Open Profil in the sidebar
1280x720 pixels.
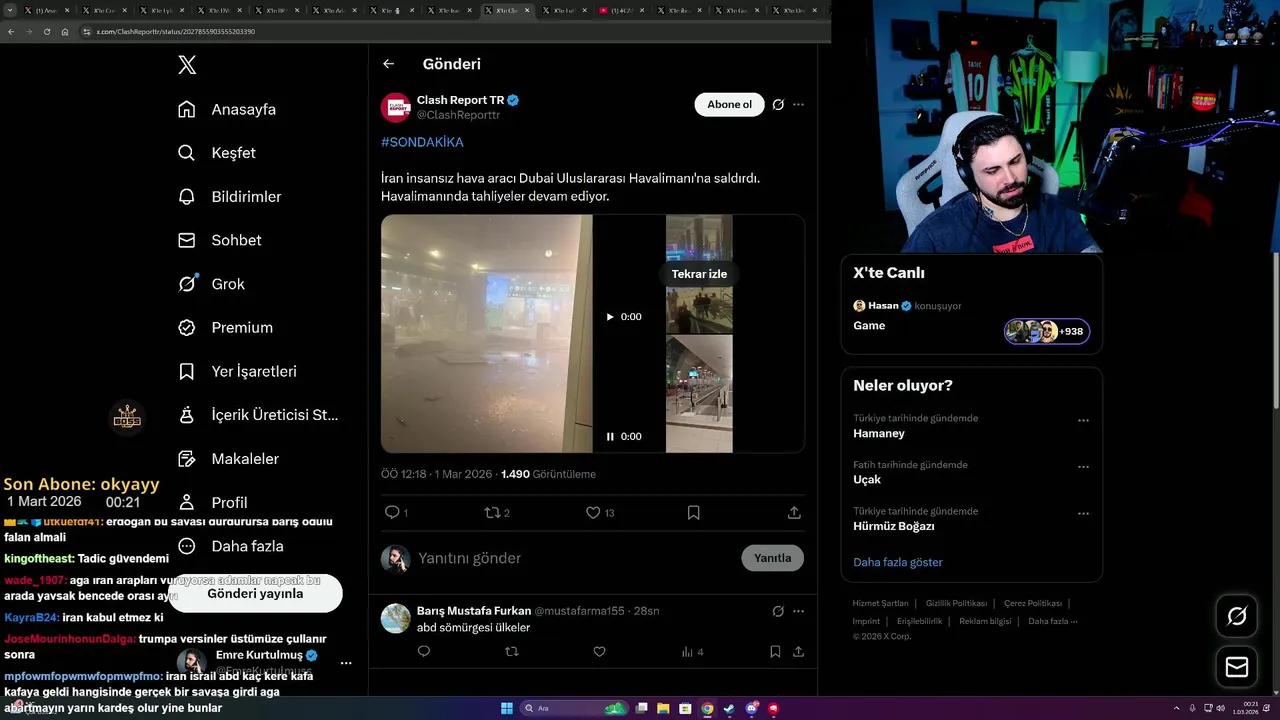point(212,502)
